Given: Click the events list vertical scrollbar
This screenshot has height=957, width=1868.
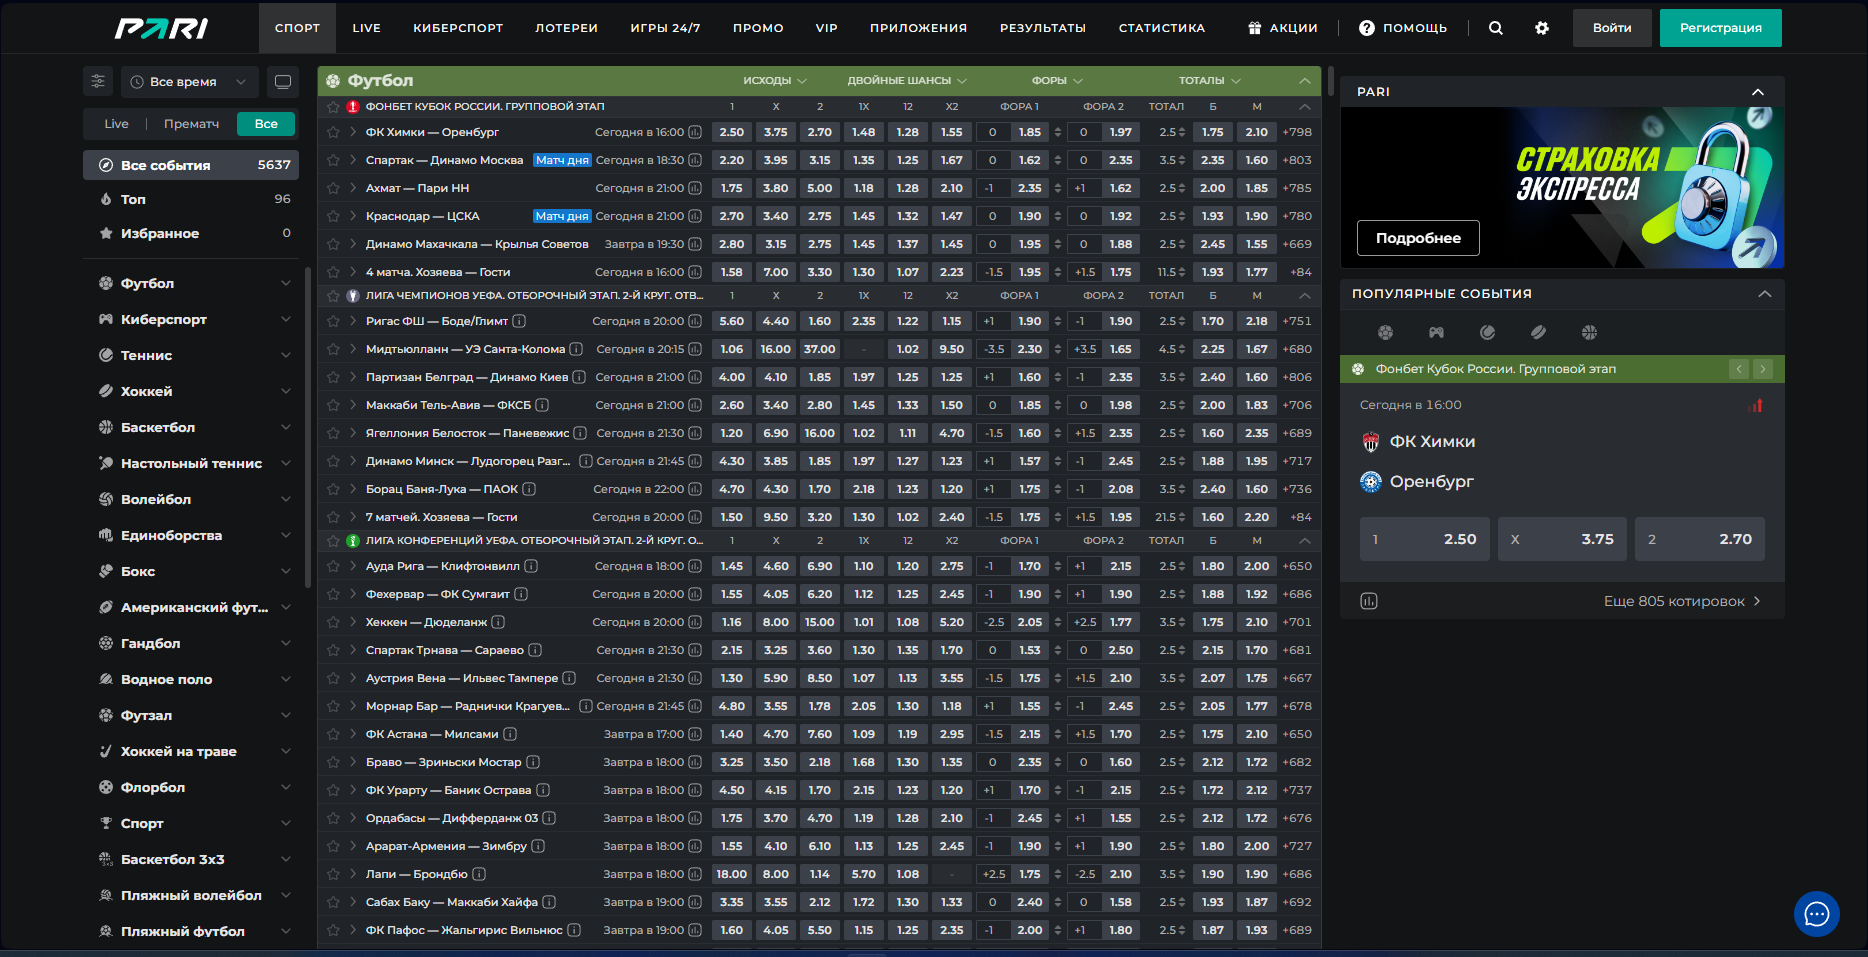Looking at the screenshot, I should [1331, 81].
